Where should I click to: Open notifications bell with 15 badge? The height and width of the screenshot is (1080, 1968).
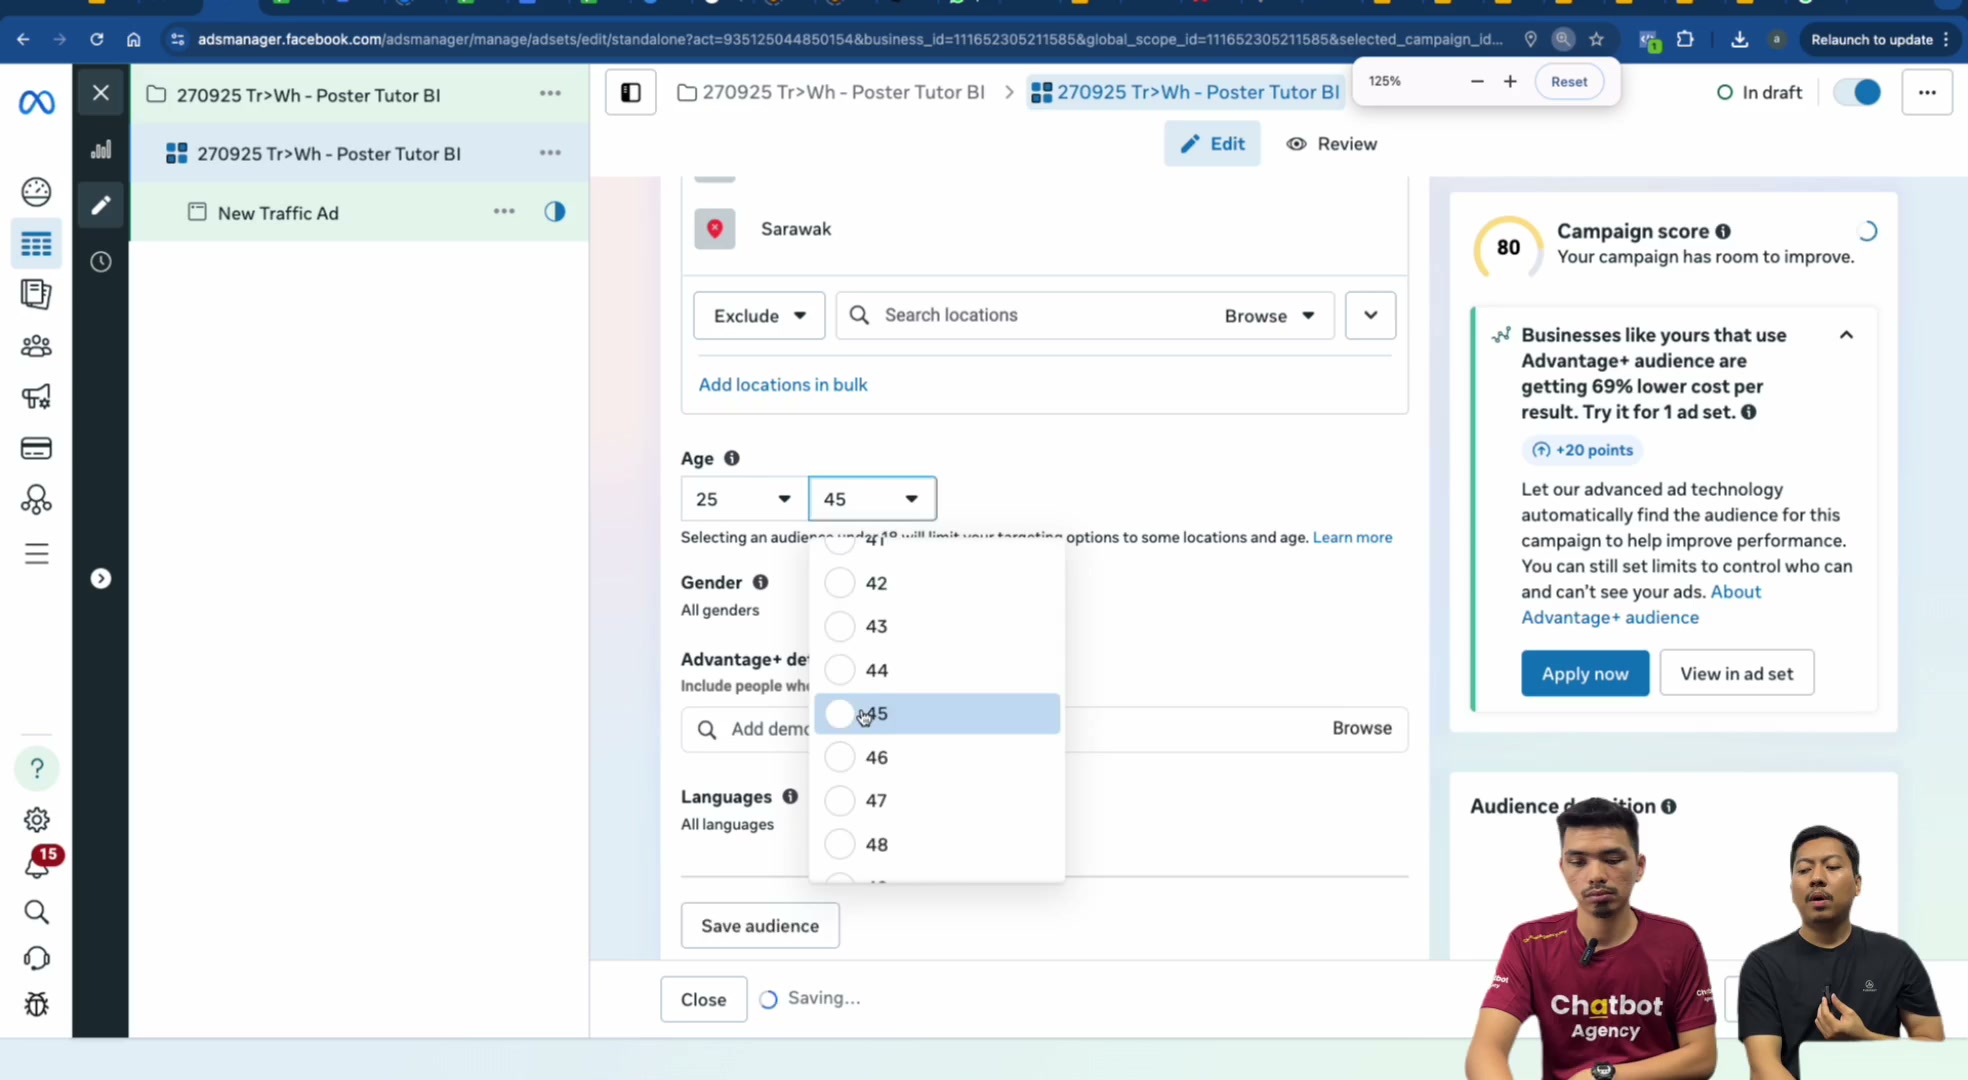[x=37, y=866]
